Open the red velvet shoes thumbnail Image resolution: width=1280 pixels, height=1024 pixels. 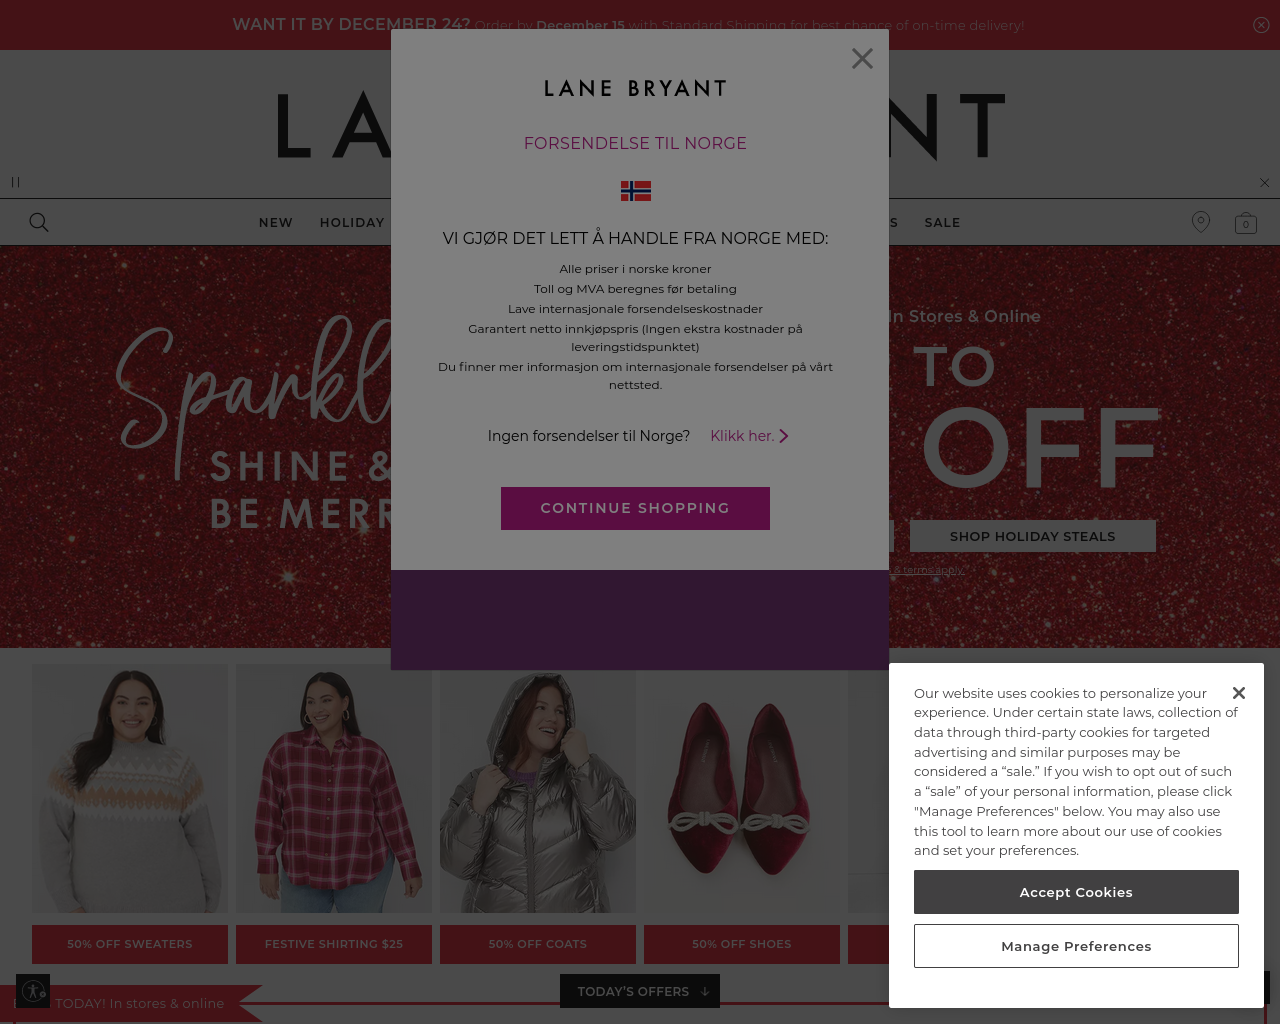coord(742,789)
